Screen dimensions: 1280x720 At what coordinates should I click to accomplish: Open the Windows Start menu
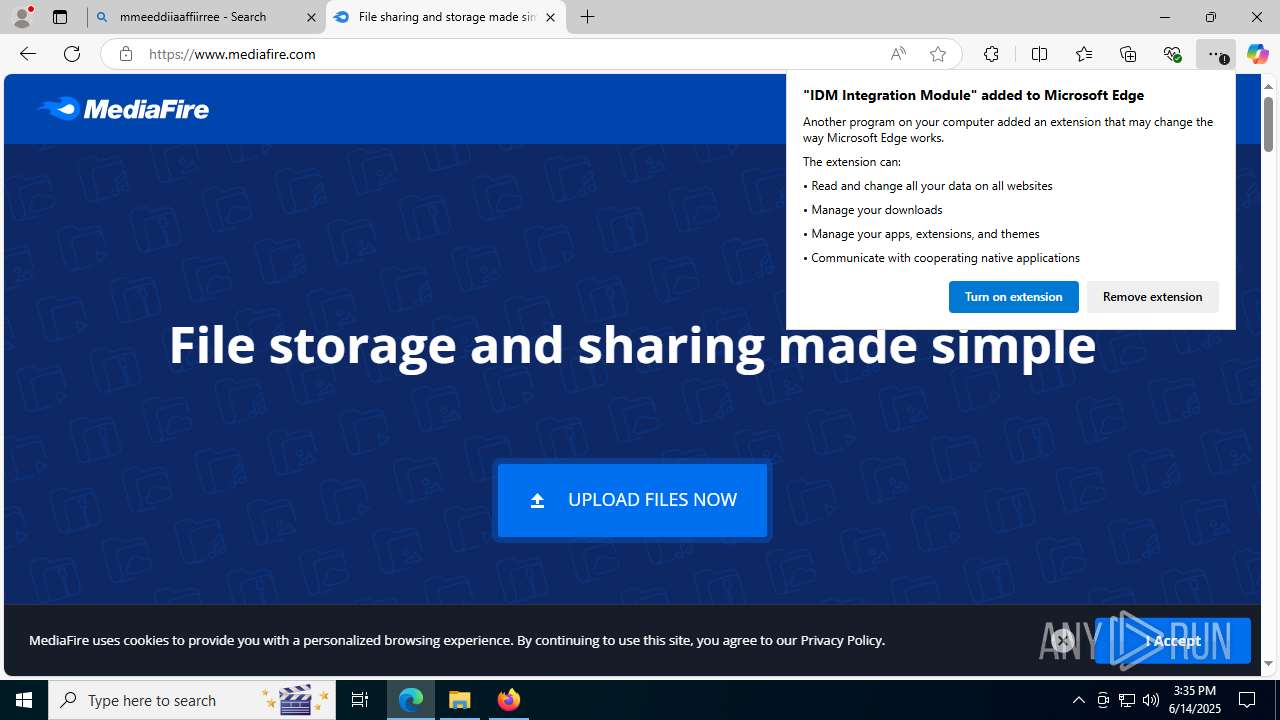[x=24, y=700]
